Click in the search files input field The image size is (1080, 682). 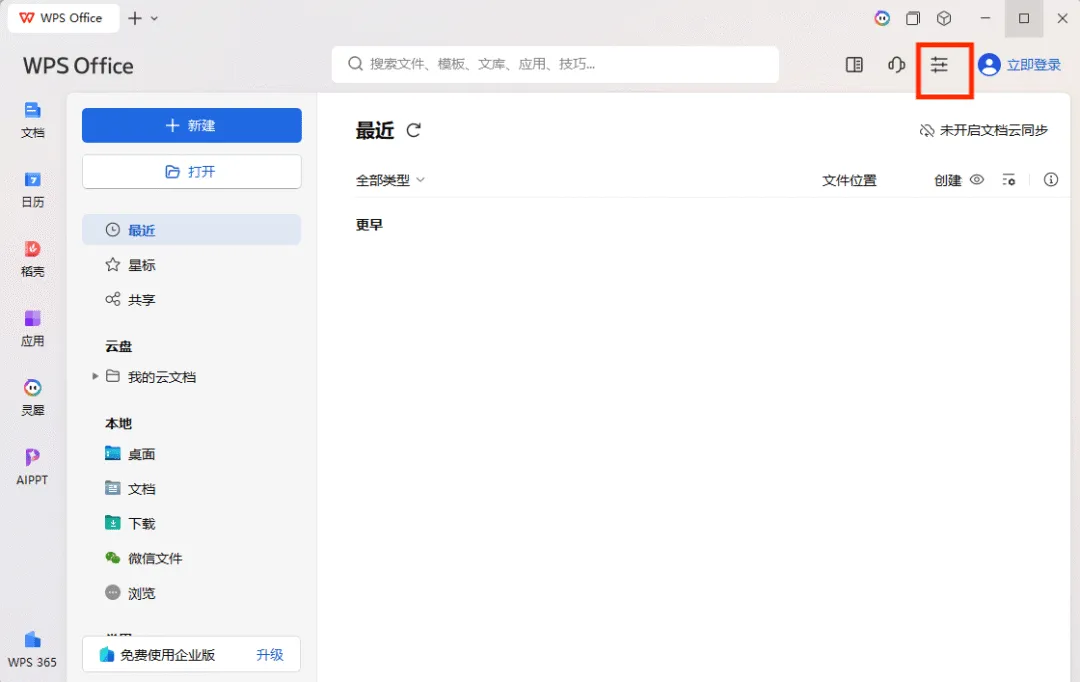(555, 64)
